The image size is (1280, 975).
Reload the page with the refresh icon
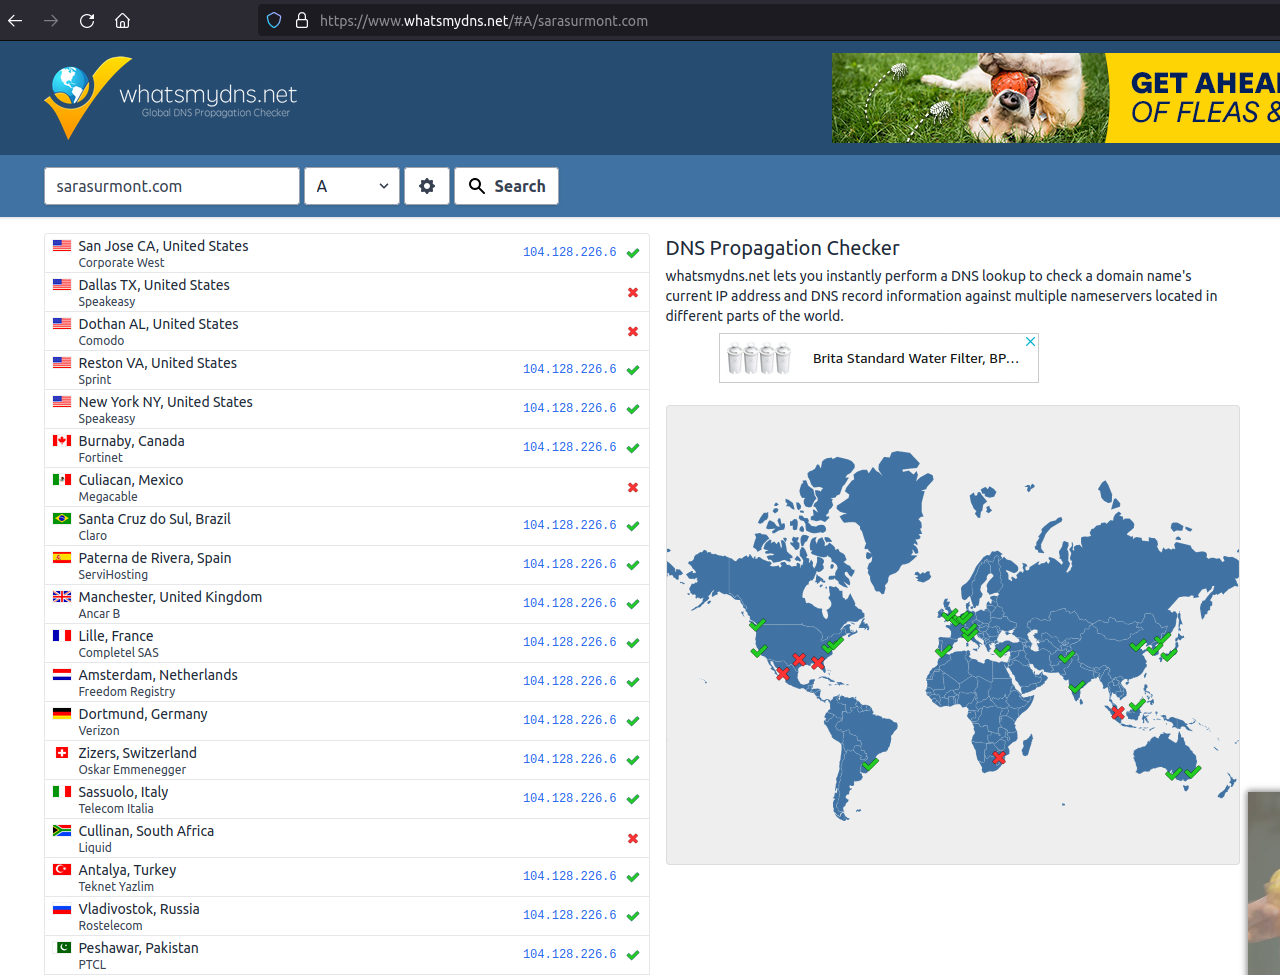click(87, 20)
